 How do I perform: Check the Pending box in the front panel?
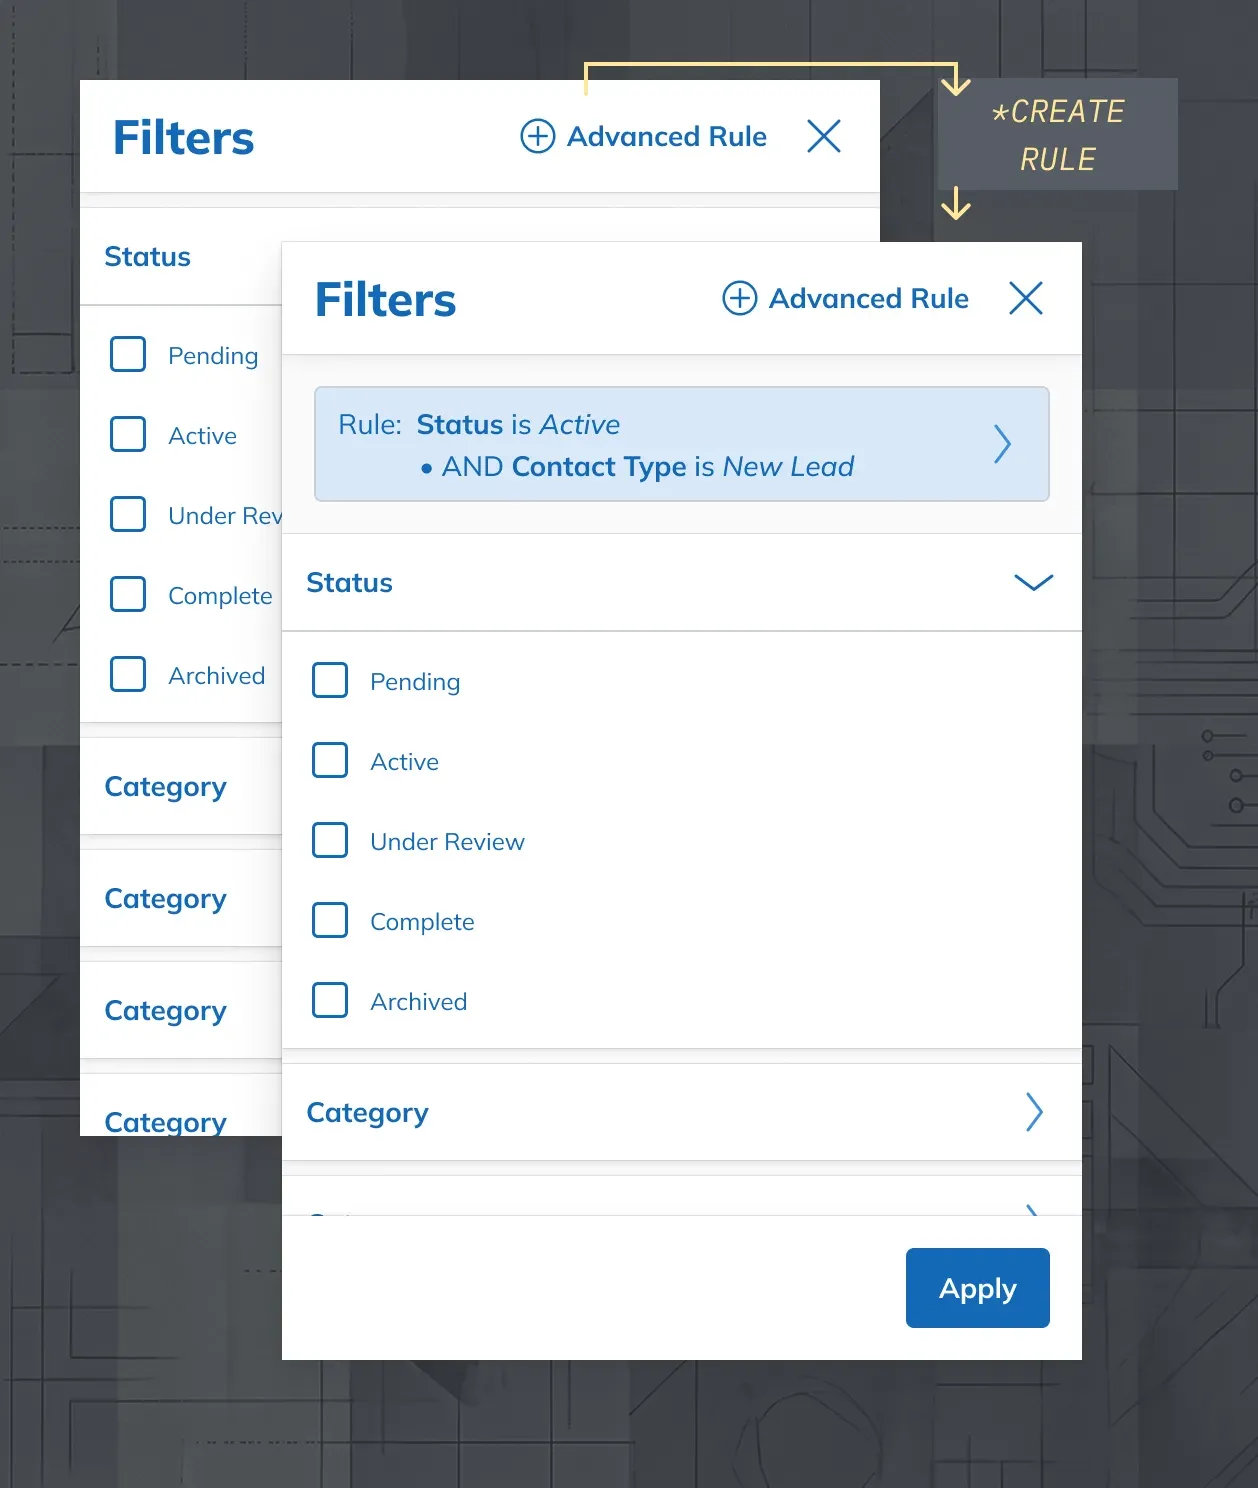[330, 681]
